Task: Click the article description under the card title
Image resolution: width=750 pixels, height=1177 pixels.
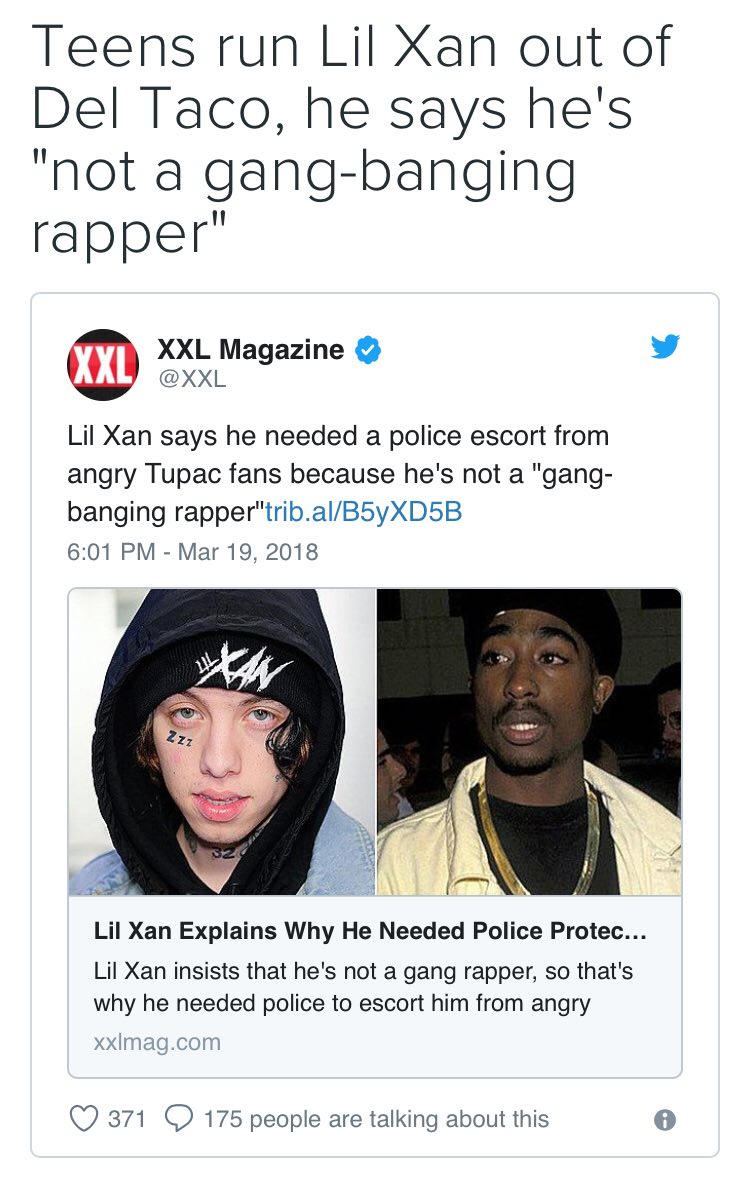Action: (x=363, y=987)
